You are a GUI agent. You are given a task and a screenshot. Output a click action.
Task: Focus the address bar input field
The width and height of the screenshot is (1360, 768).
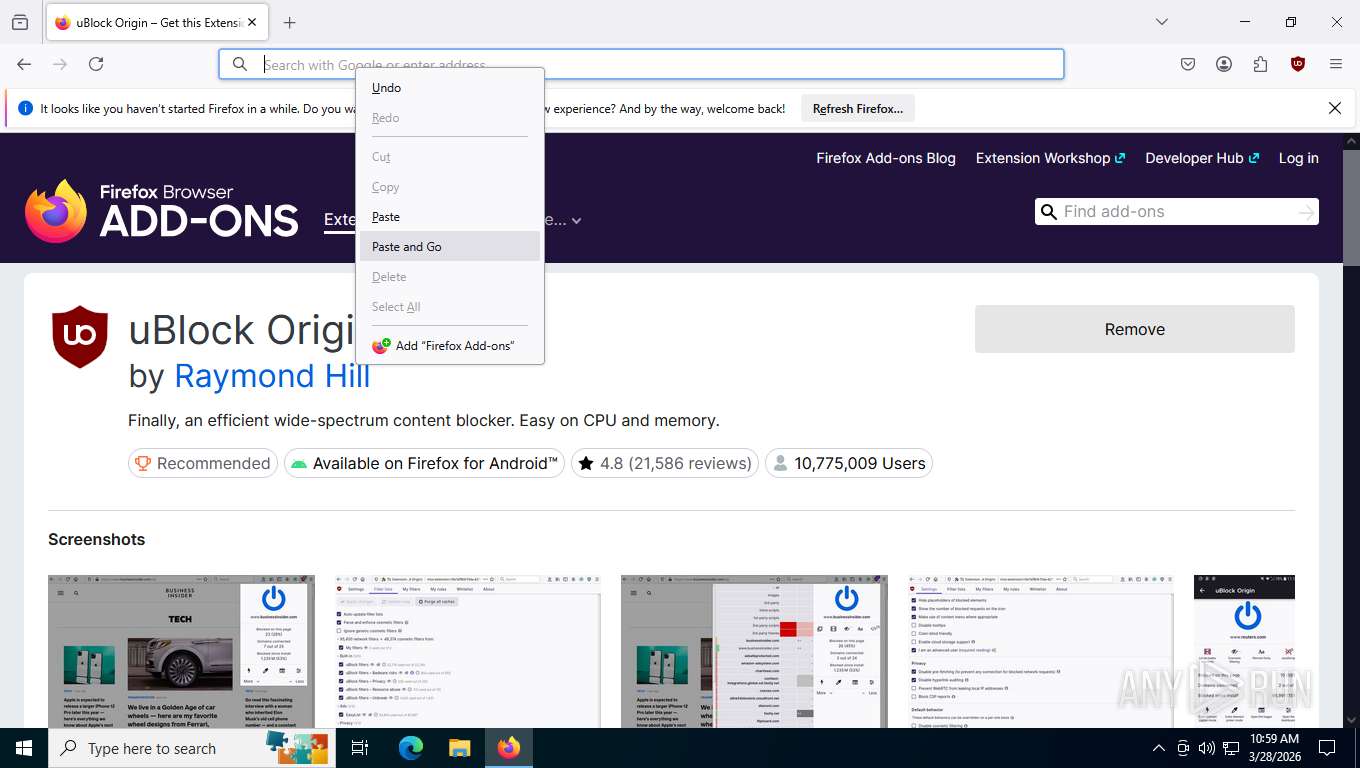(641, 64)
